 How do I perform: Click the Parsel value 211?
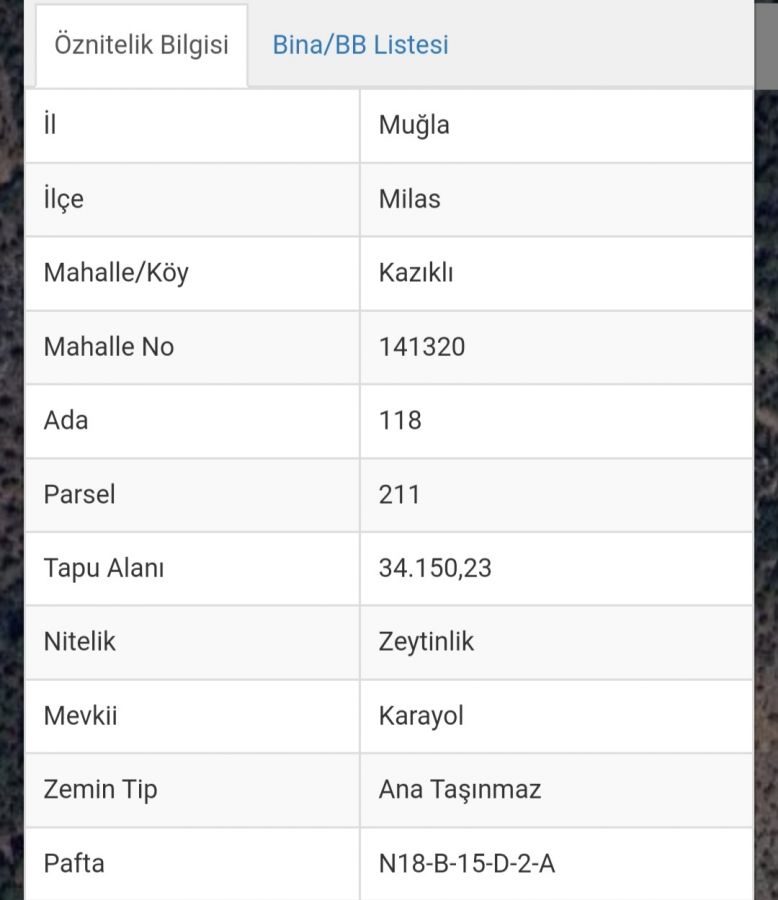click(399, 494)
